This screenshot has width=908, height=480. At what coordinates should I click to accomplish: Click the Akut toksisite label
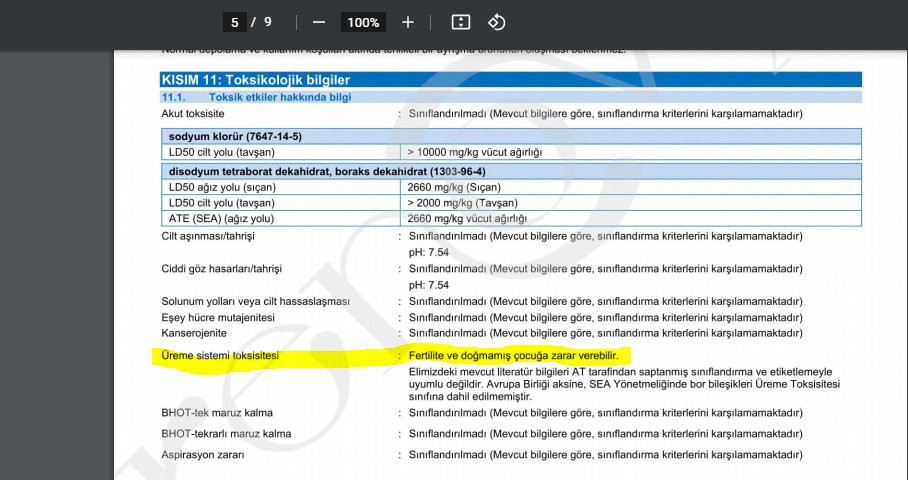[194, 114]
